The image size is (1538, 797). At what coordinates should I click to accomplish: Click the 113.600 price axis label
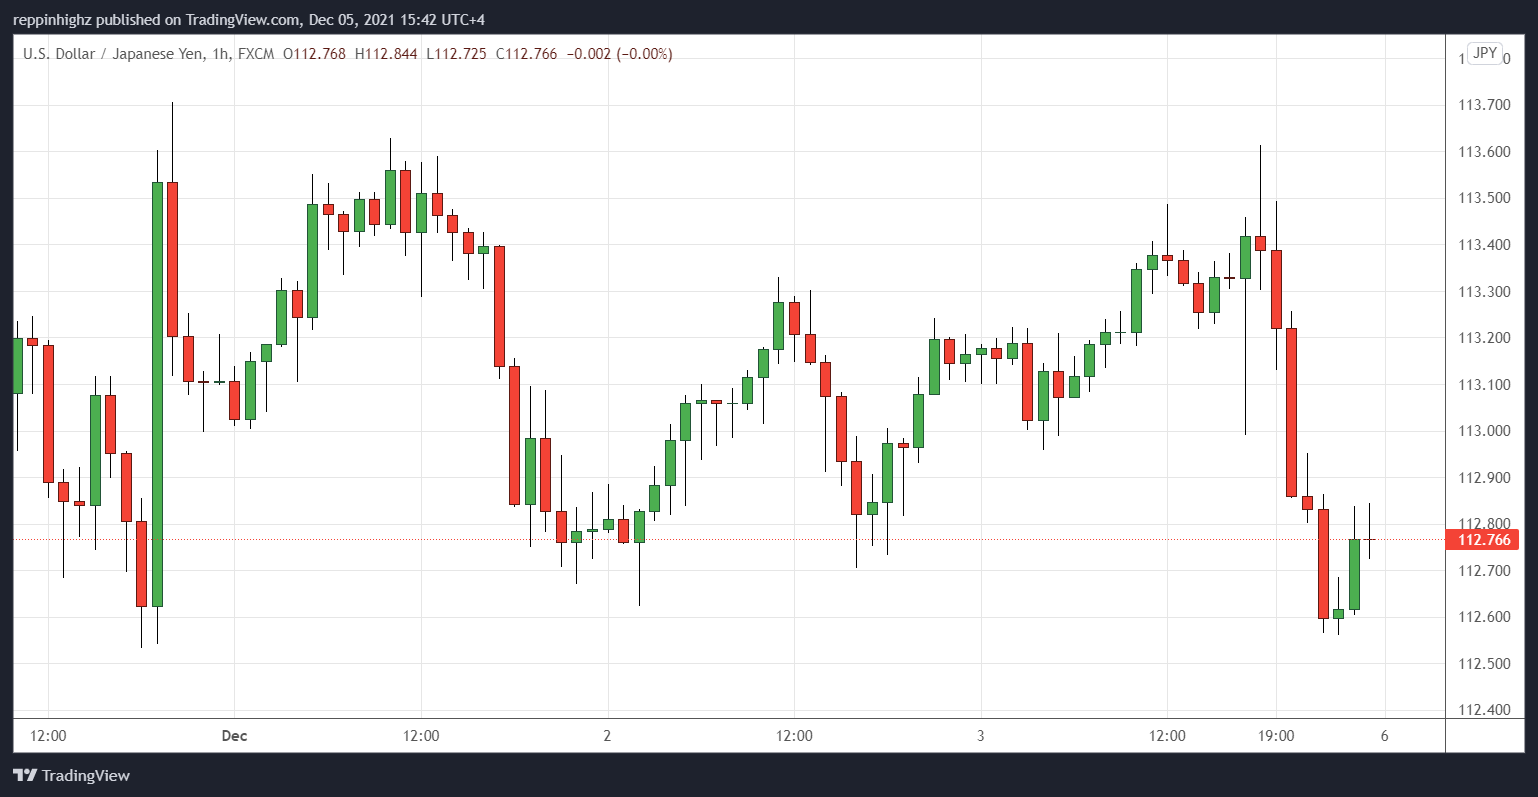point(1484,152)
